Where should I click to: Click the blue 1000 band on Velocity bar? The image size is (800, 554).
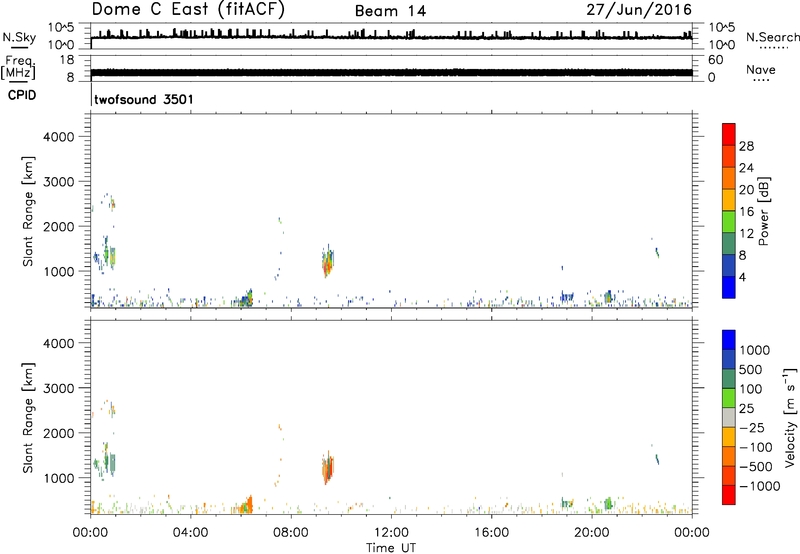tap(729, 340)
